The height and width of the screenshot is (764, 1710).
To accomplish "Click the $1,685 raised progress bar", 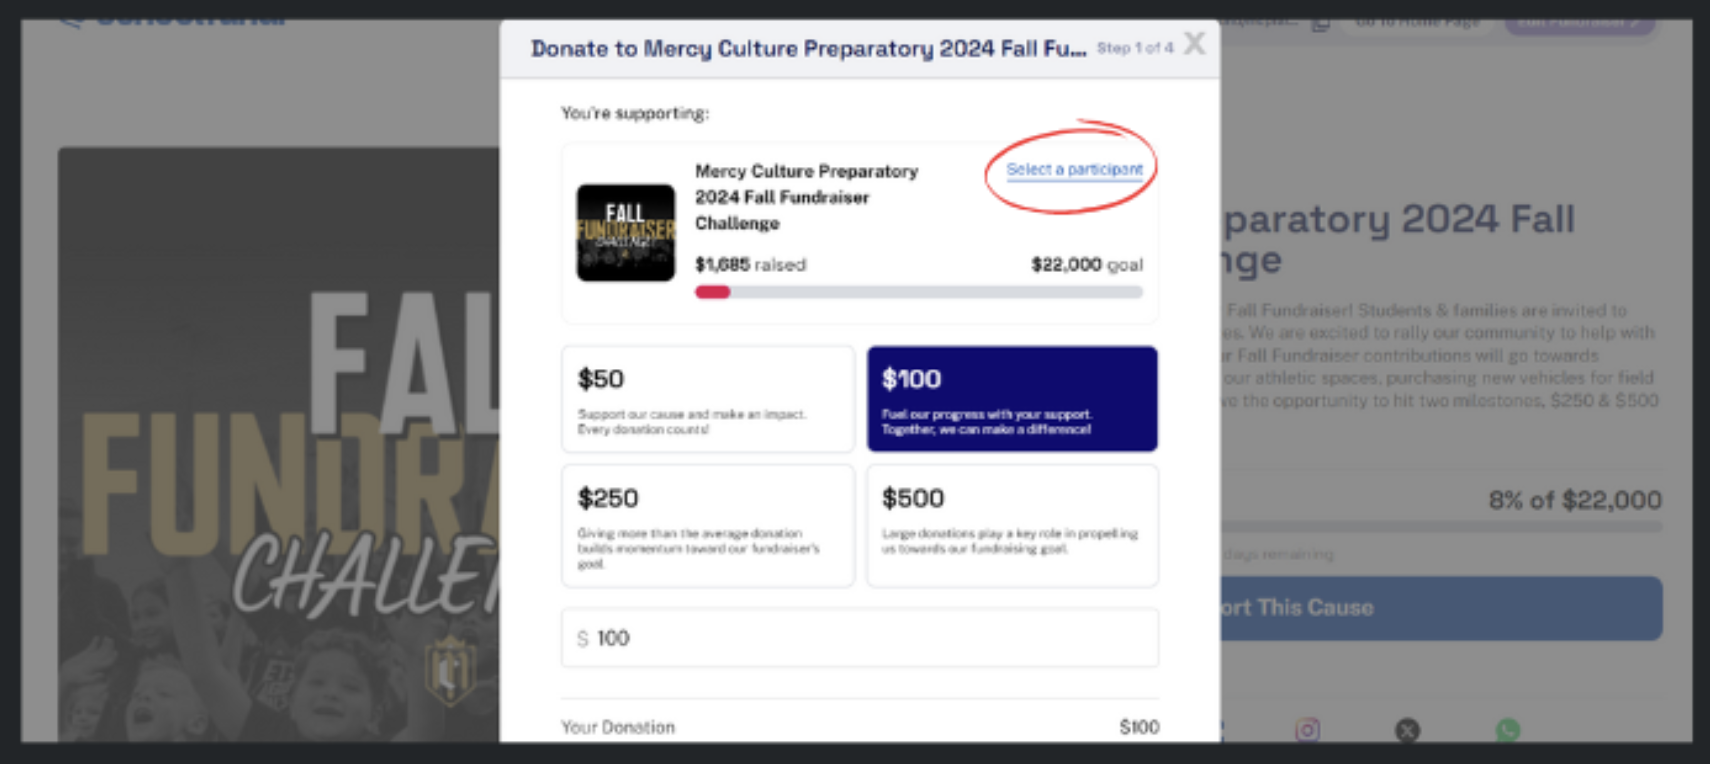I will [x=918, y=292].
